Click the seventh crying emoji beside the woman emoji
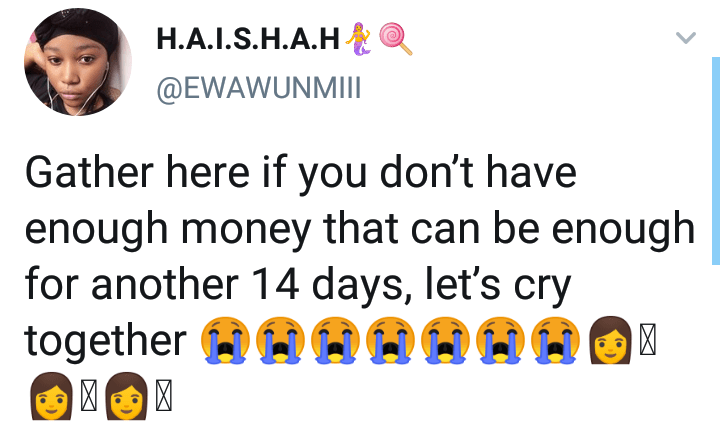This screenshot has height=437, width=720. click(555, 340)
